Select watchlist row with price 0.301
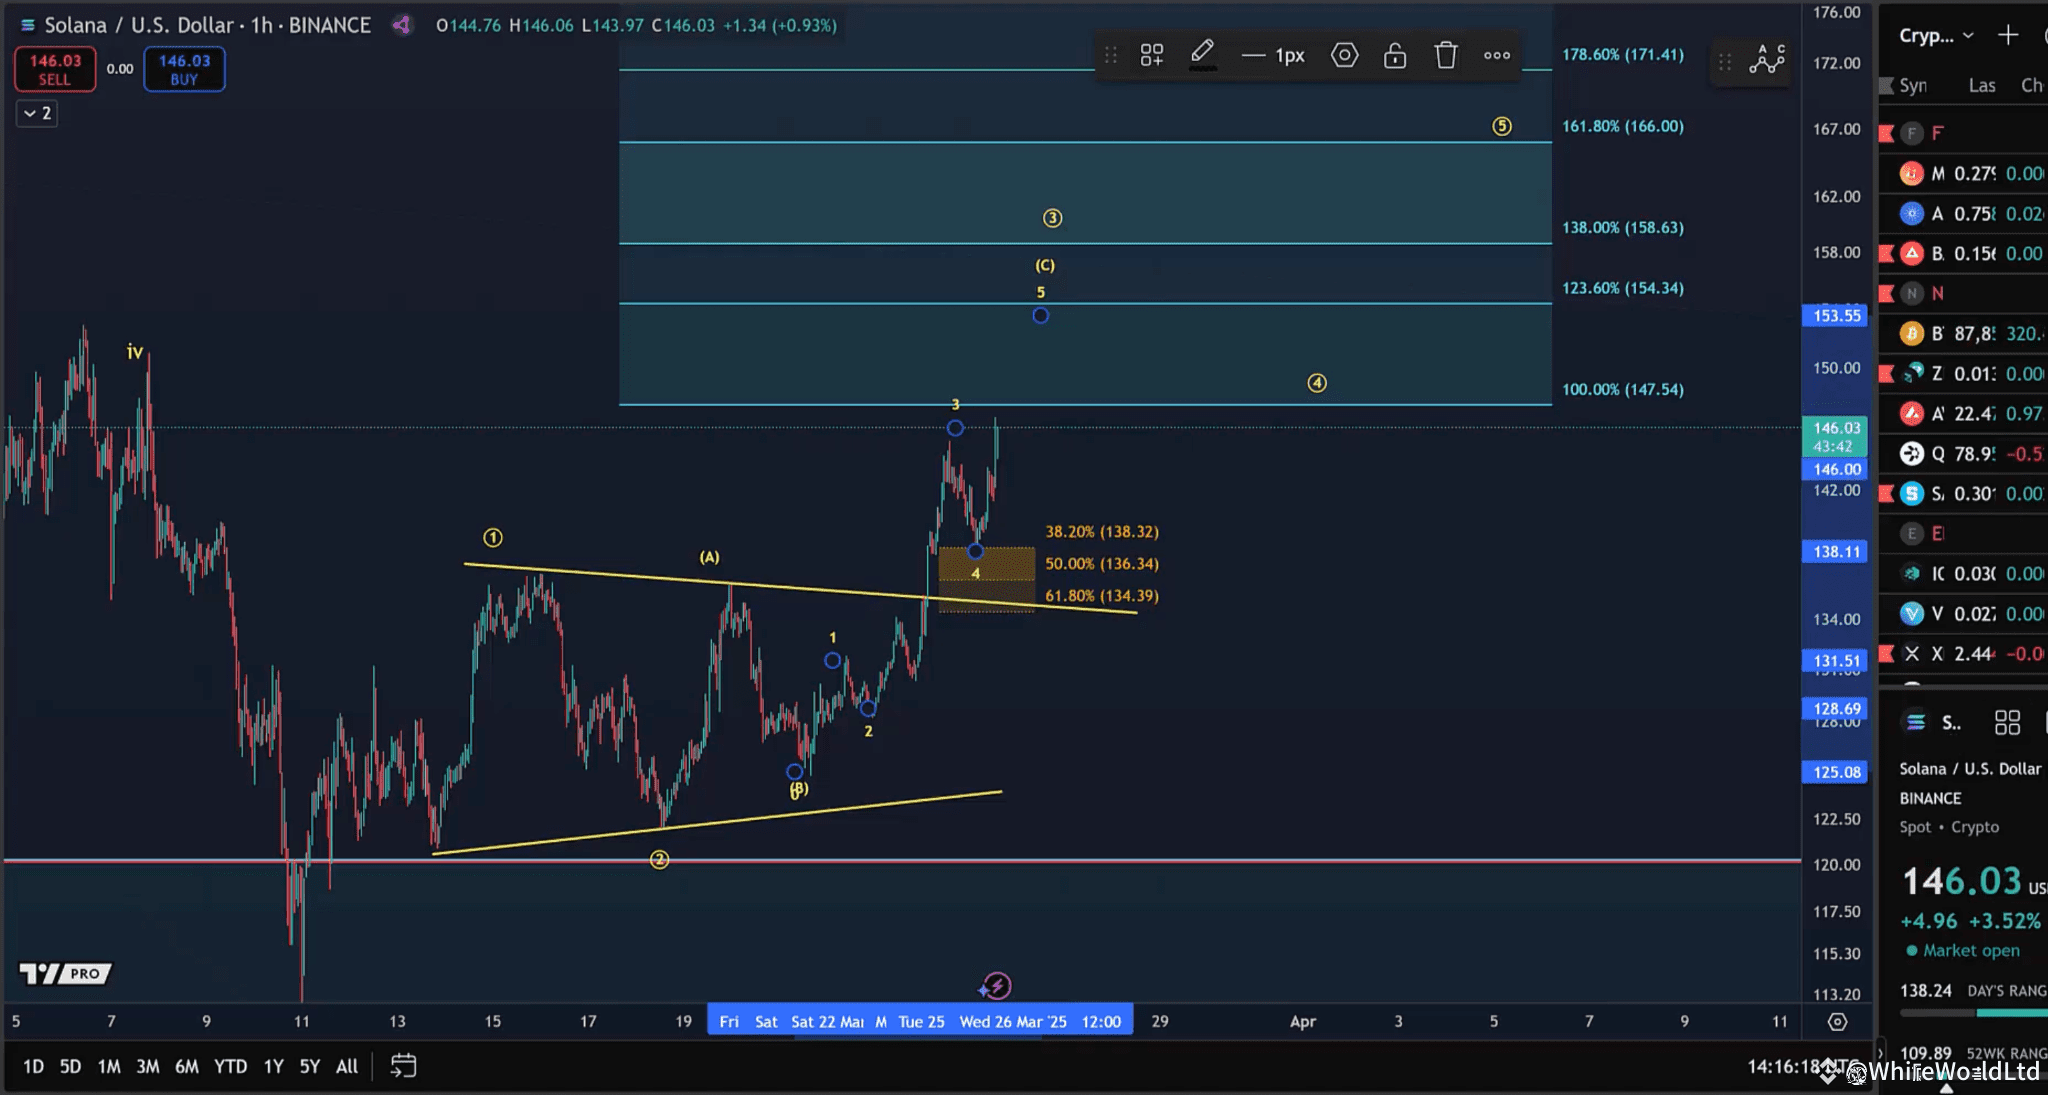 [x=1963, y=493]
